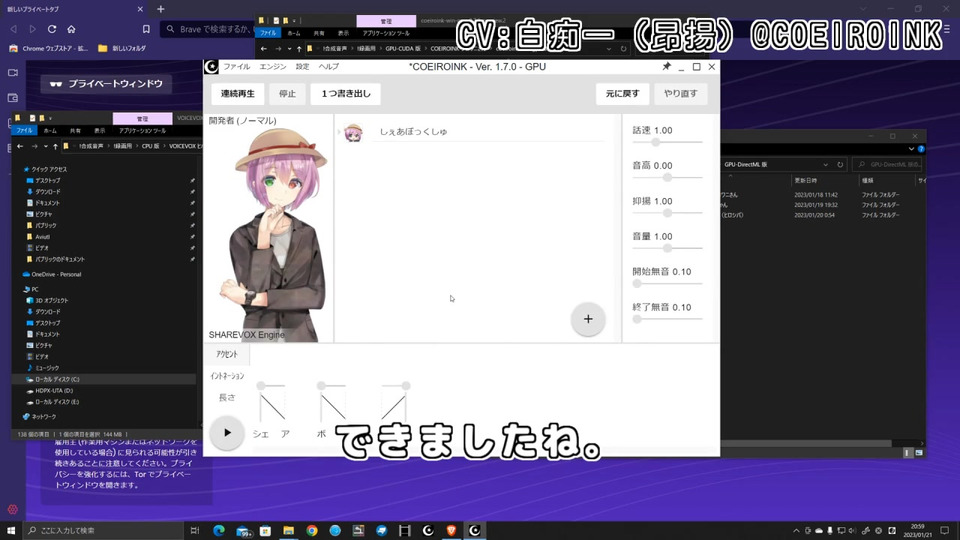Select ローカル ディスク (C:) in Explorer tree

point(57,380)
